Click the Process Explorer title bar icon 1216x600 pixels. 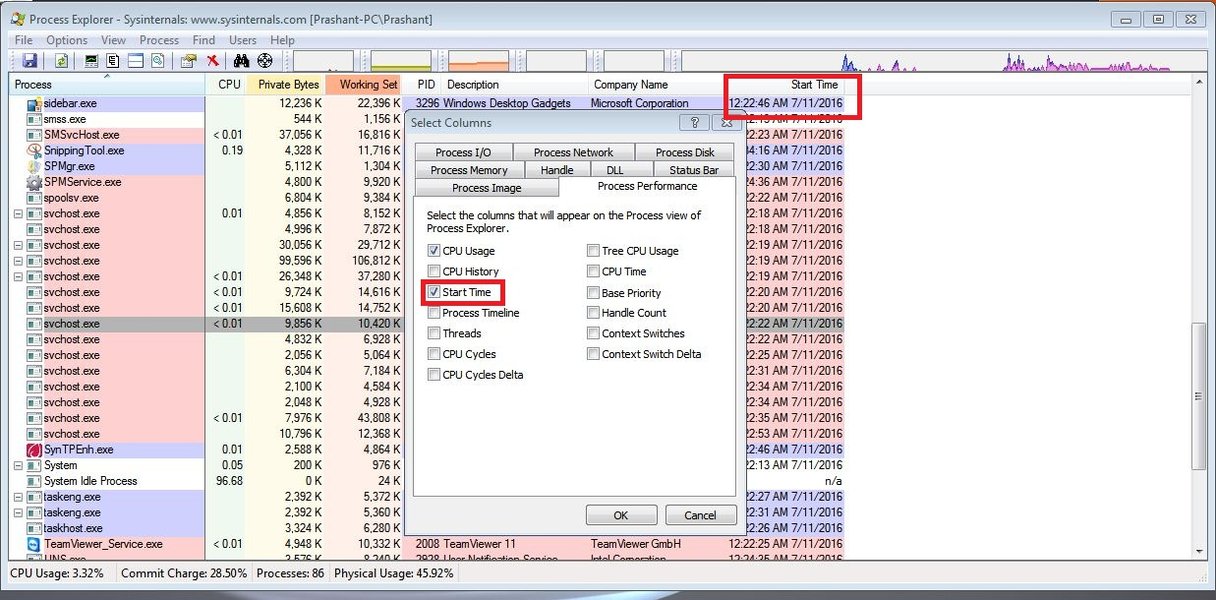(x=17, y=19)
